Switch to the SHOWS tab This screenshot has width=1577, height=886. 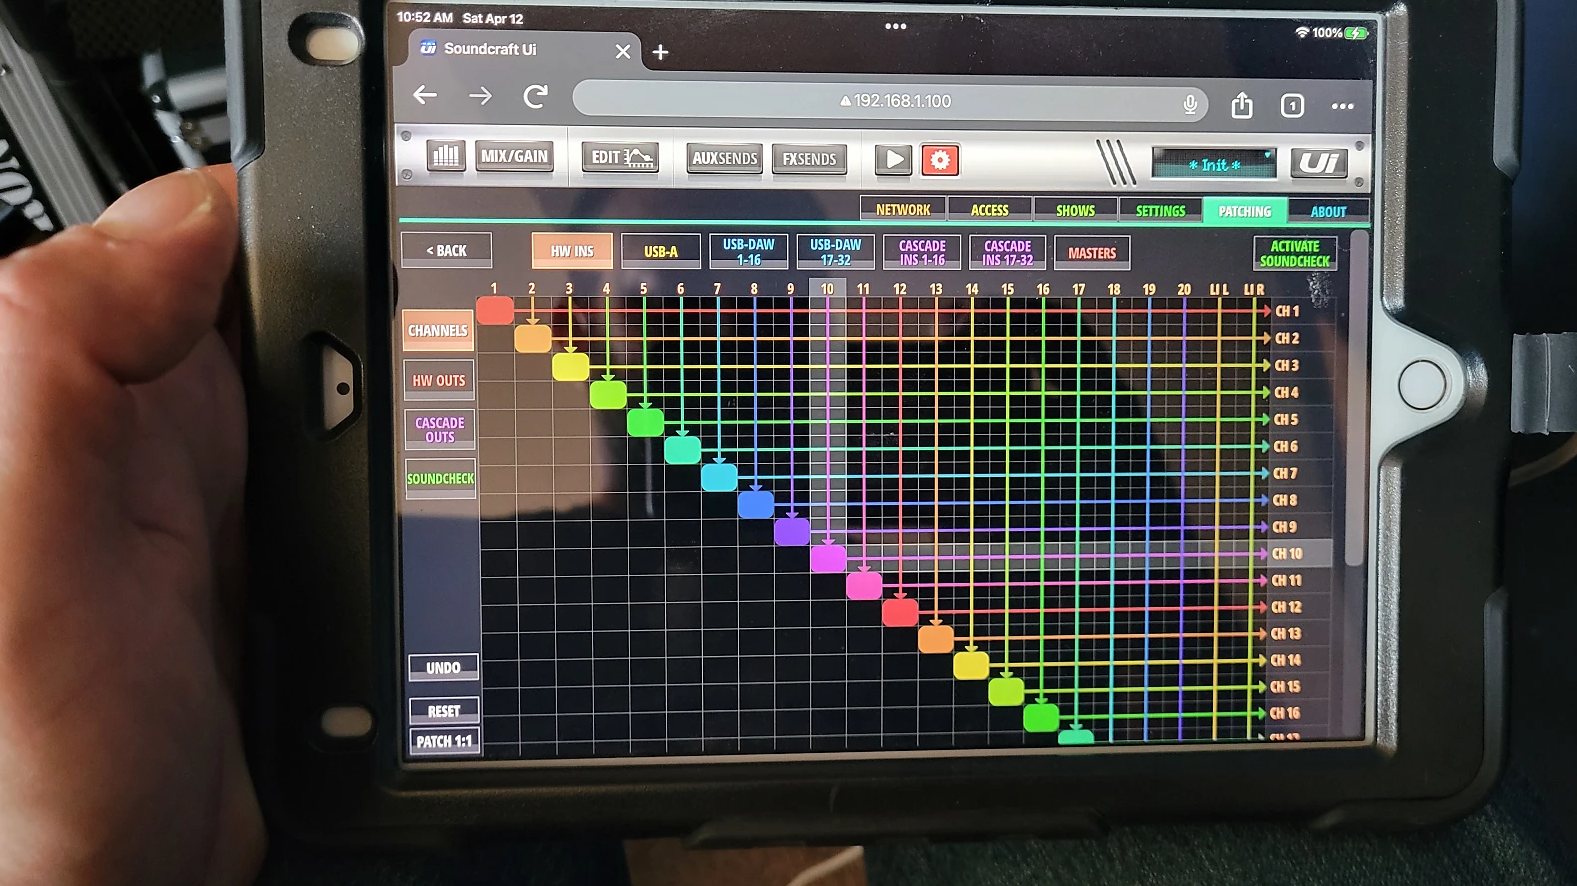(1075, 210)
